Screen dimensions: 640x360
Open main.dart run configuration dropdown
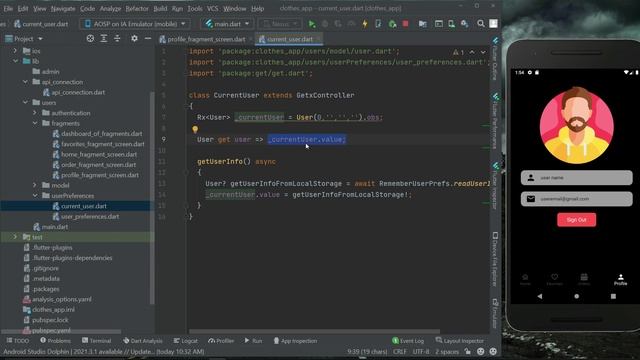[228, 24]
